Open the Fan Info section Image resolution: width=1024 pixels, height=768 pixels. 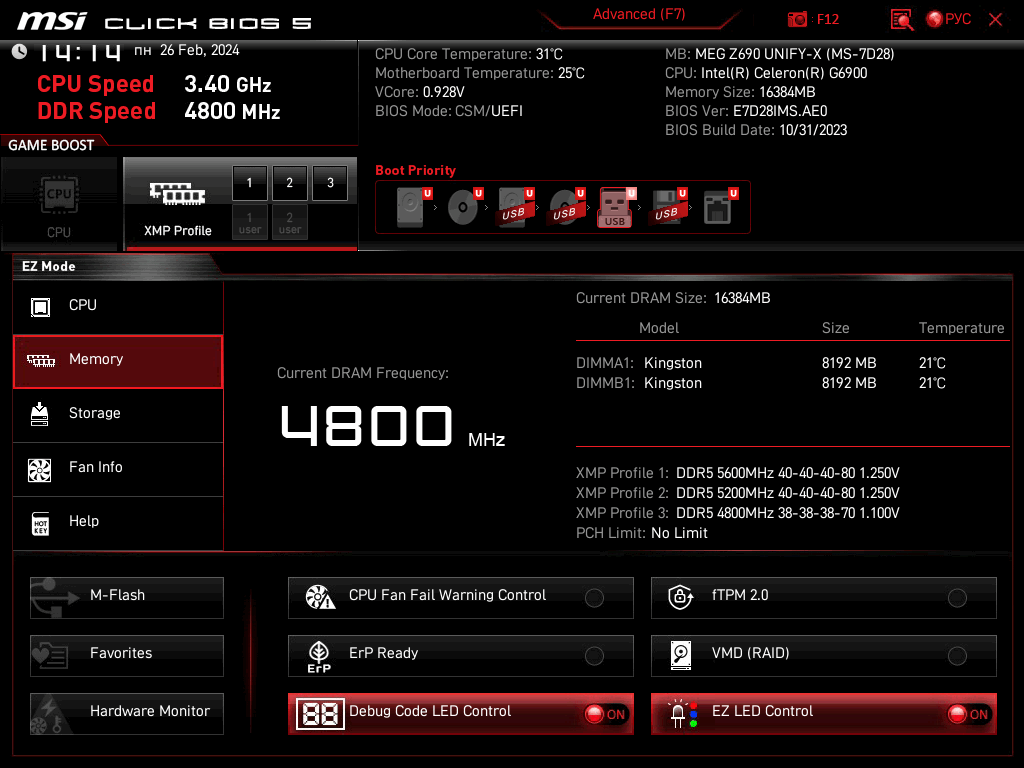118,469
